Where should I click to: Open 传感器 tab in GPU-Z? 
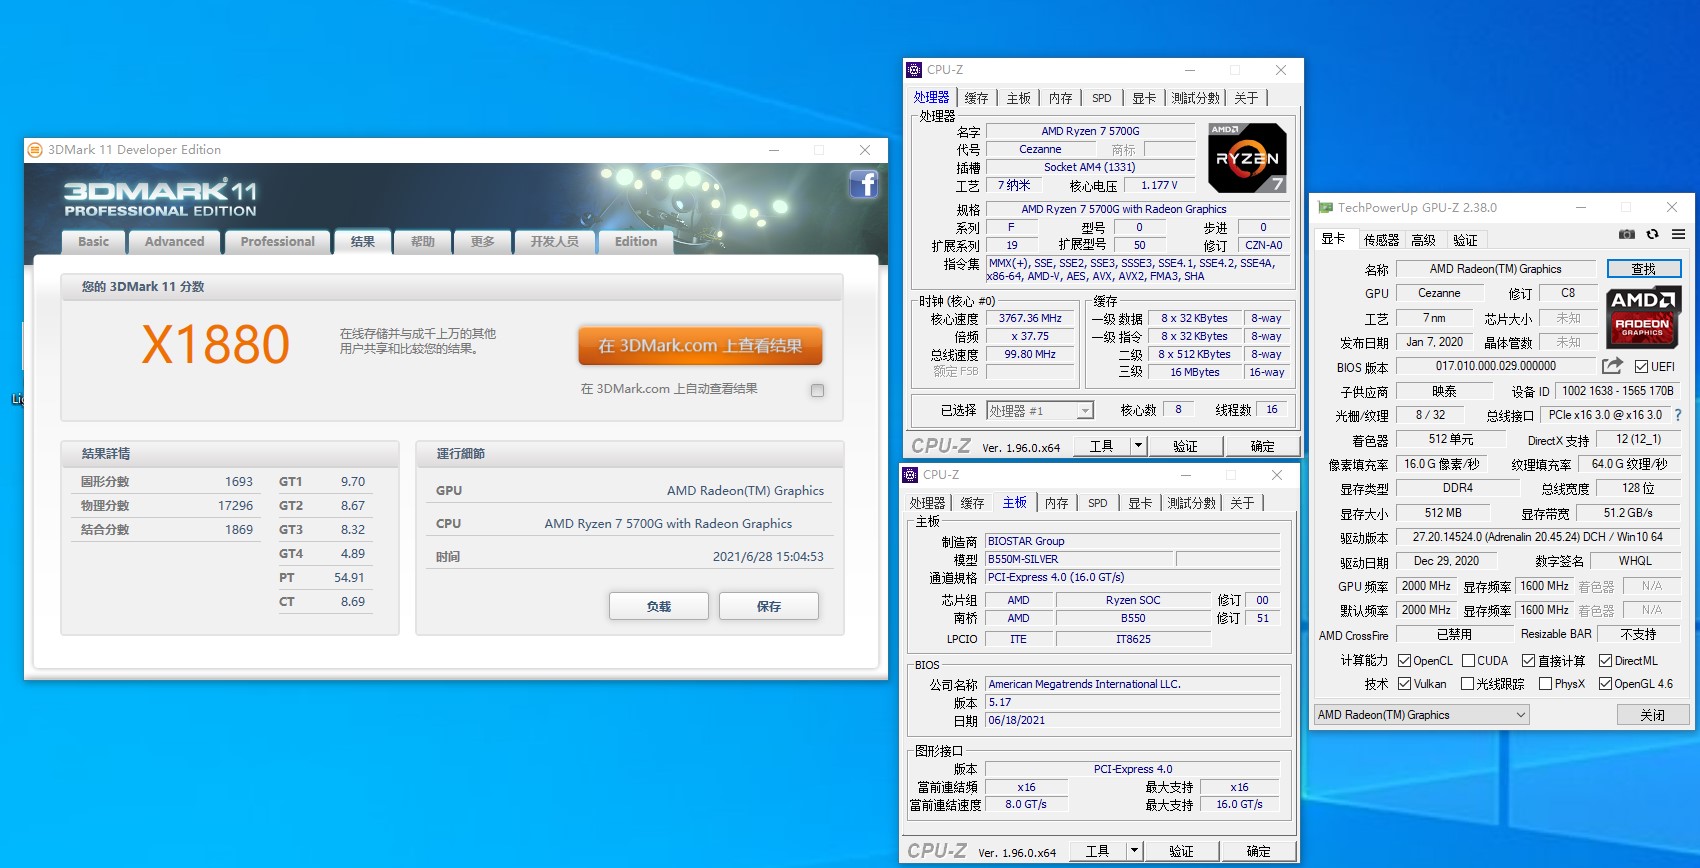(x=1381, y=240)
